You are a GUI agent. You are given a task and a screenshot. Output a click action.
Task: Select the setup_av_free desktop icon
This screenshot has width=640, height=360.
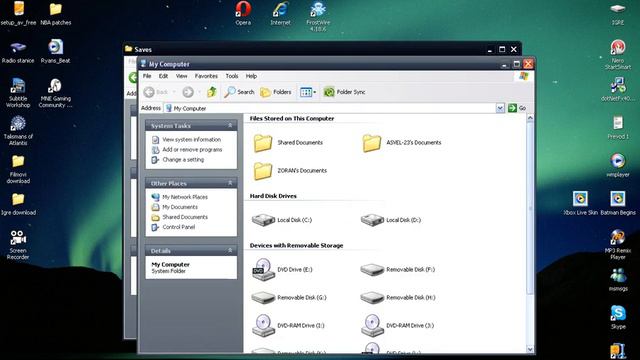point(18,13)
